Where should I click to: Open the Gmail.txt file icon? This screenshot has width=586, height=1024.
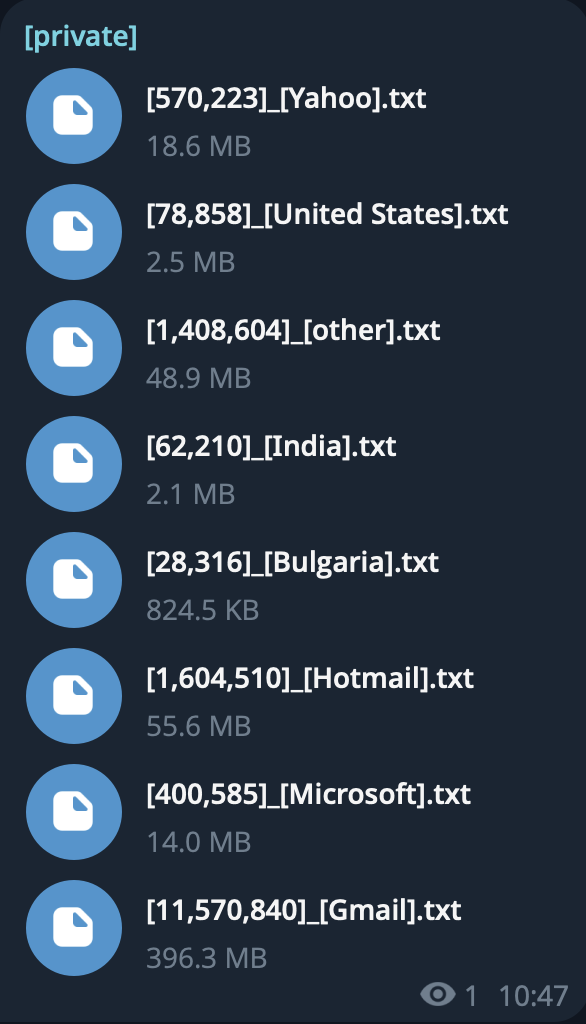(x=74, y=928)
